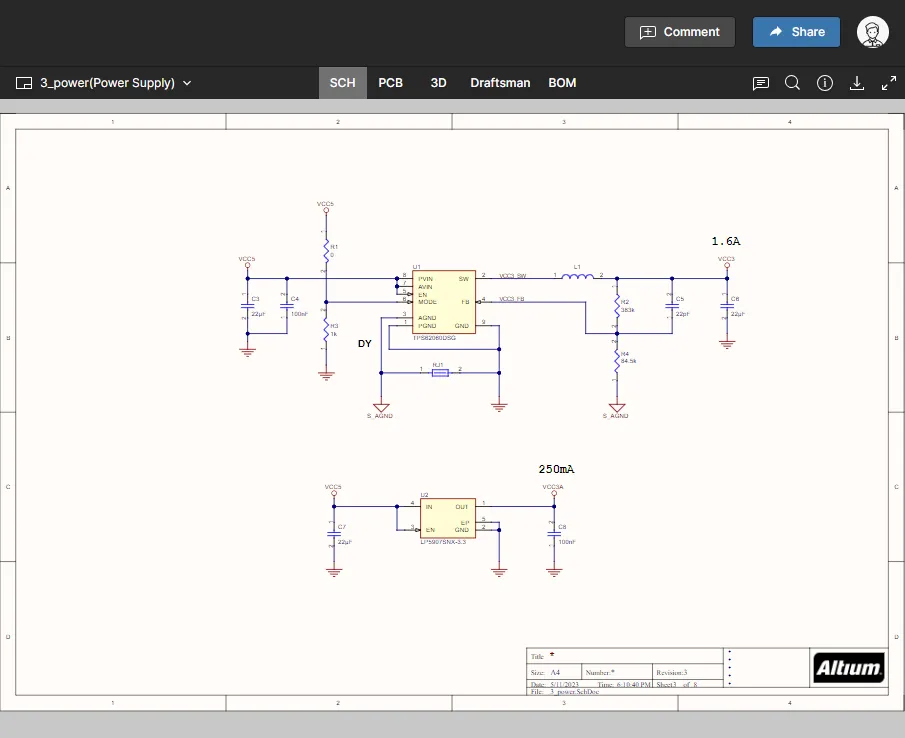Select the RJ1 jumper component

pyautogui.click(x=440, y=373)
